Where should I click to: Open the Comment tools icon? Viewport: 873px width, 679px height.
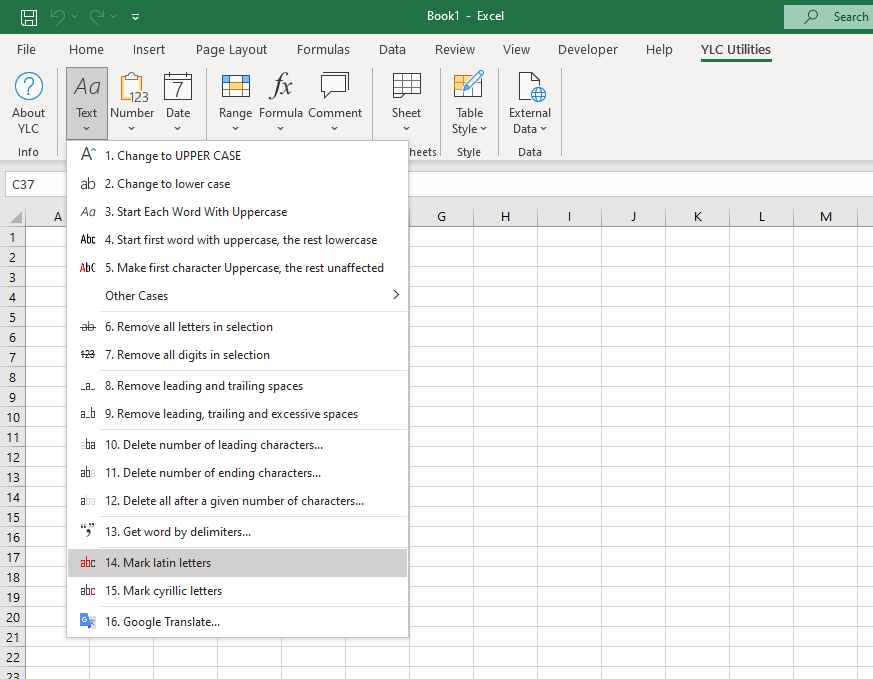334,88
